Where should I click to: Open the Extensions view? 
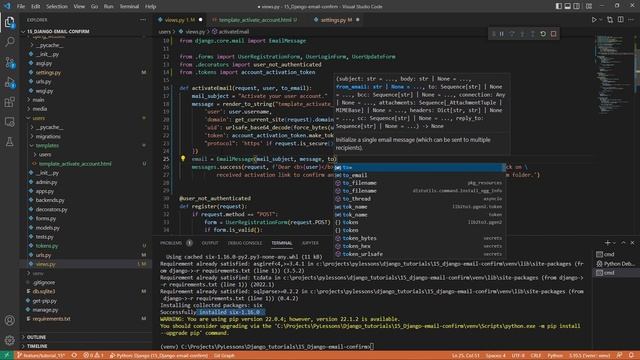click(9, 102)
